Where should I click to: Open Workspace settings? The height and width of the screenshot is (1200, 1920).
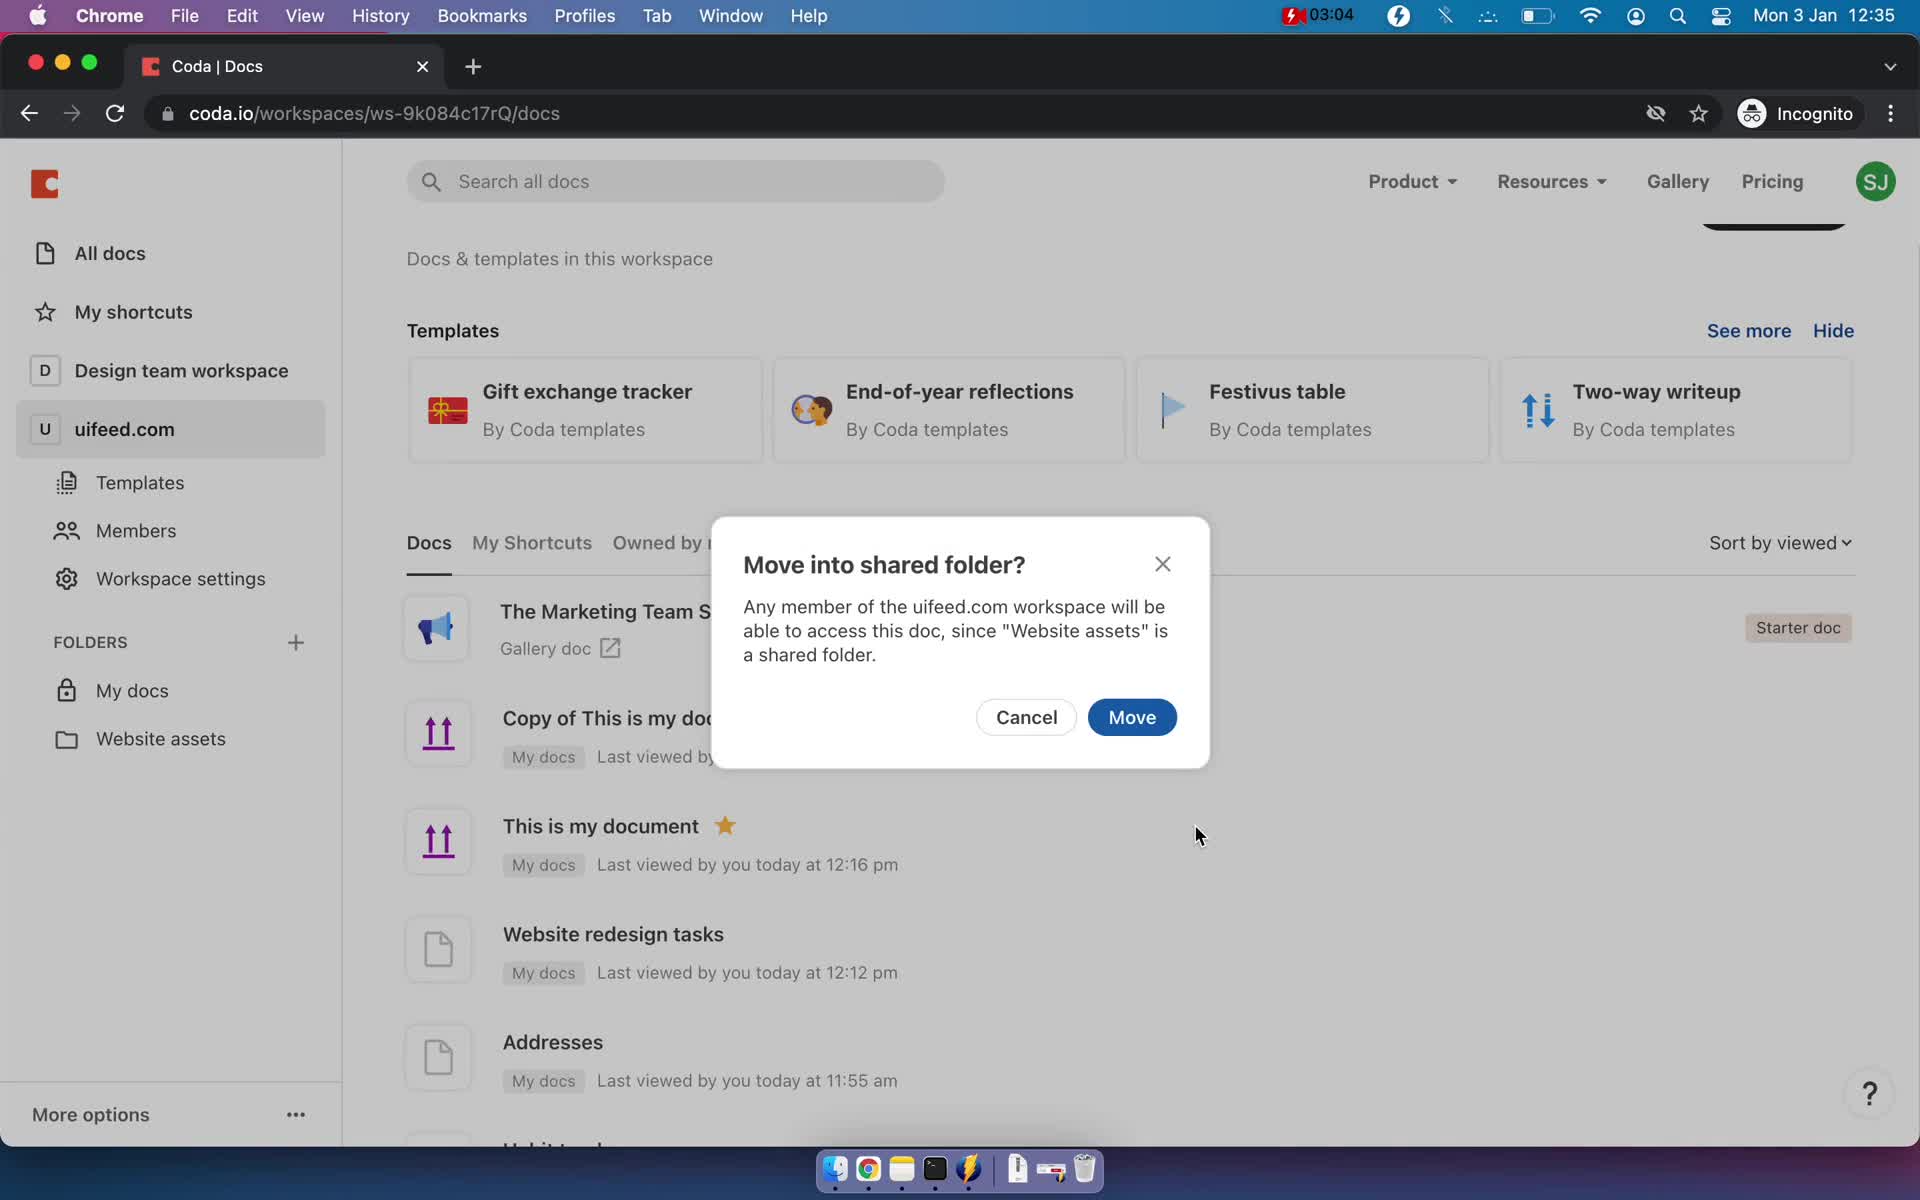(181, 579)
